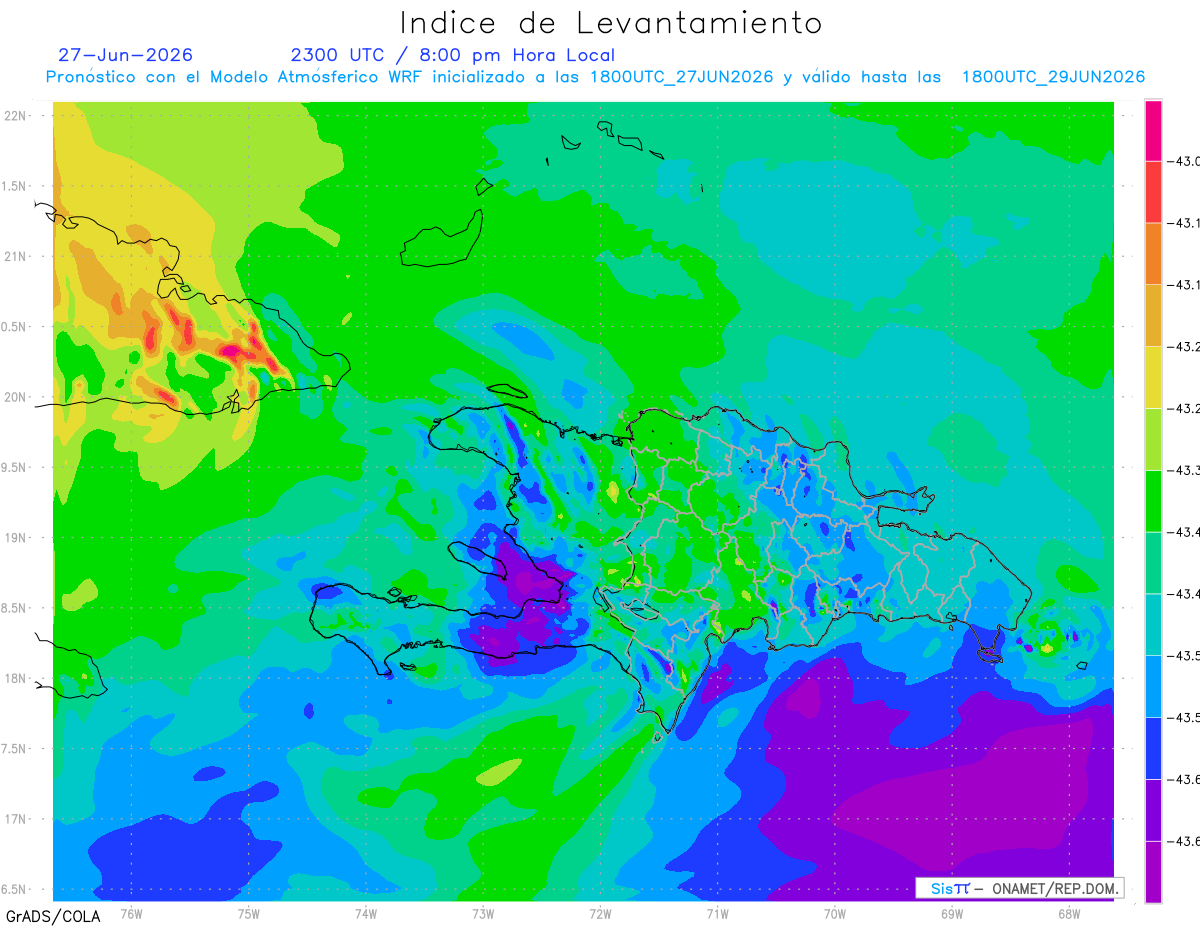This screenshot has width=1200, height=927.
Task: Click the '19N' latitude label
Action: tap(16, 538)
